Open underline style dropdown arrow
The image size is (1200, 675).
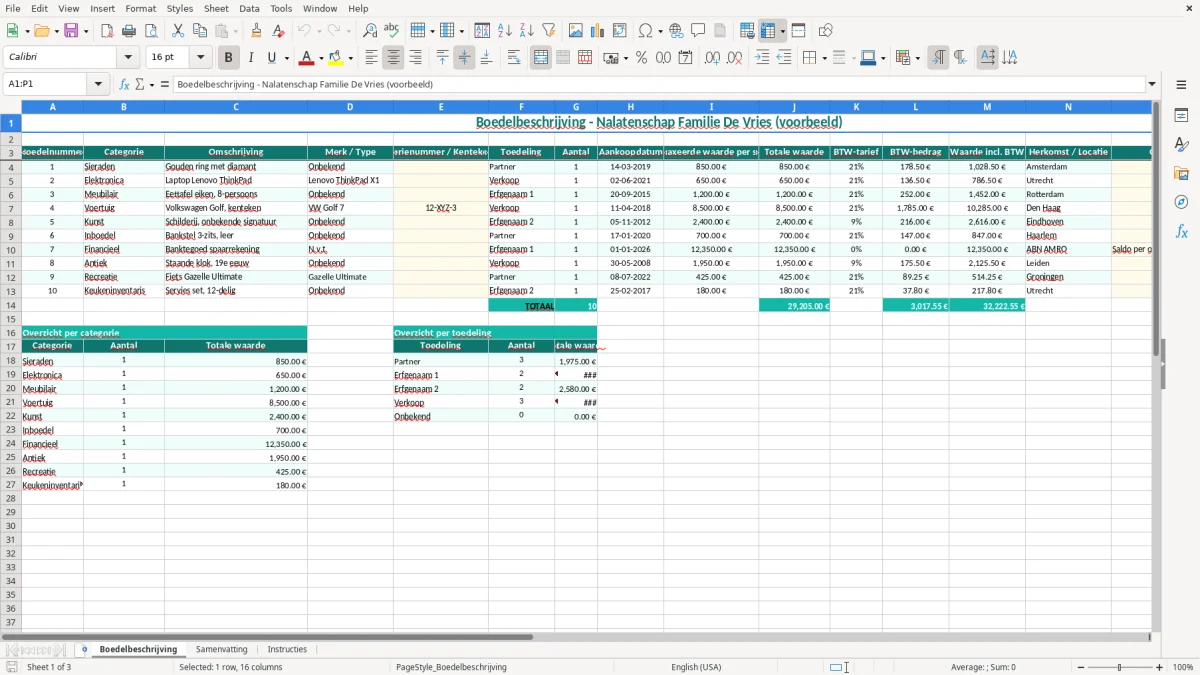coord(286,58)
